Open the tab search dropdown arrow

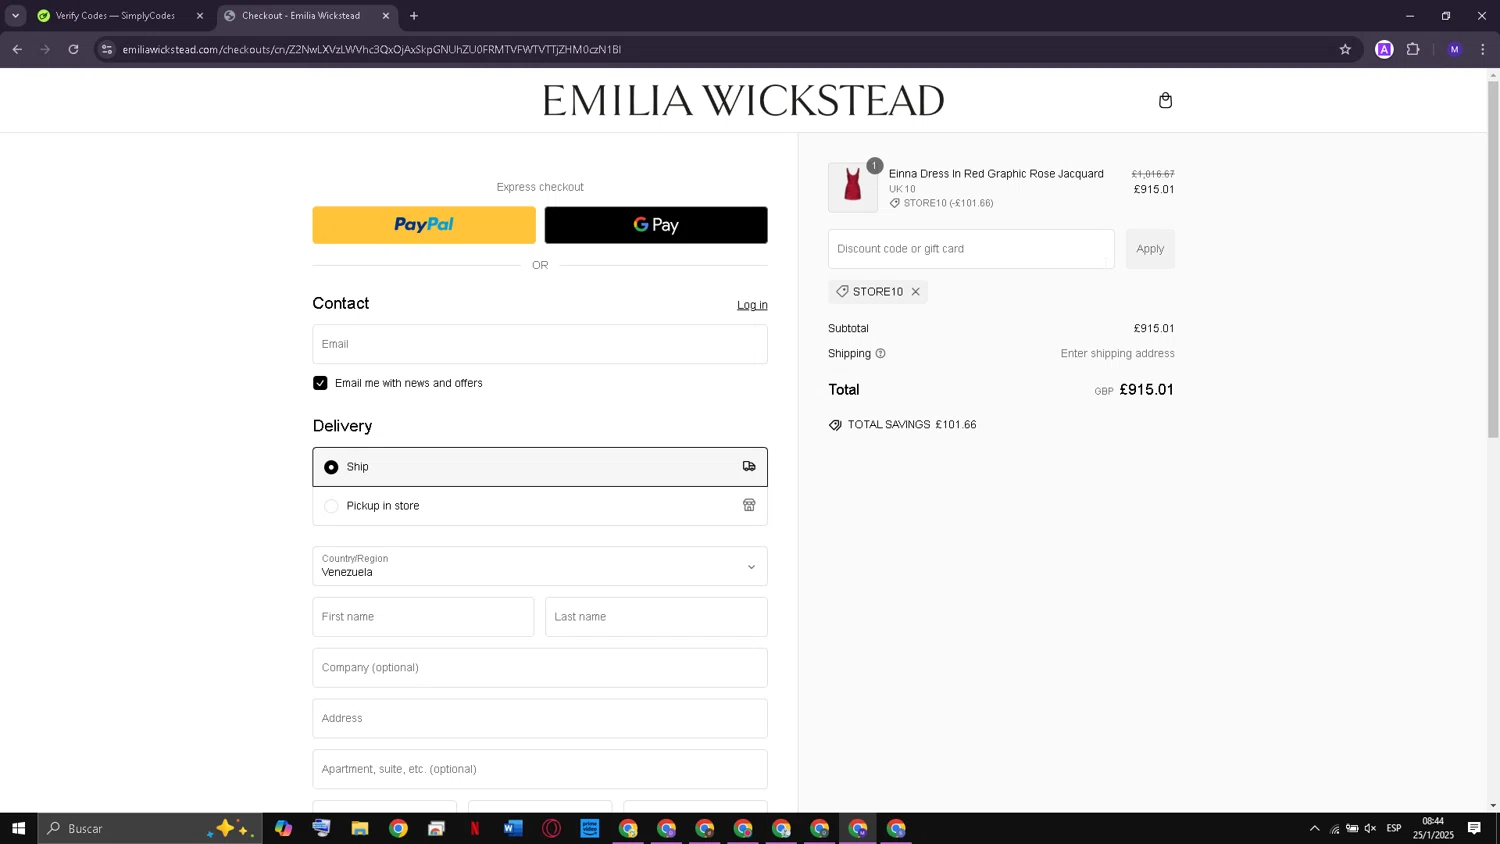click(x=15, y=16)
